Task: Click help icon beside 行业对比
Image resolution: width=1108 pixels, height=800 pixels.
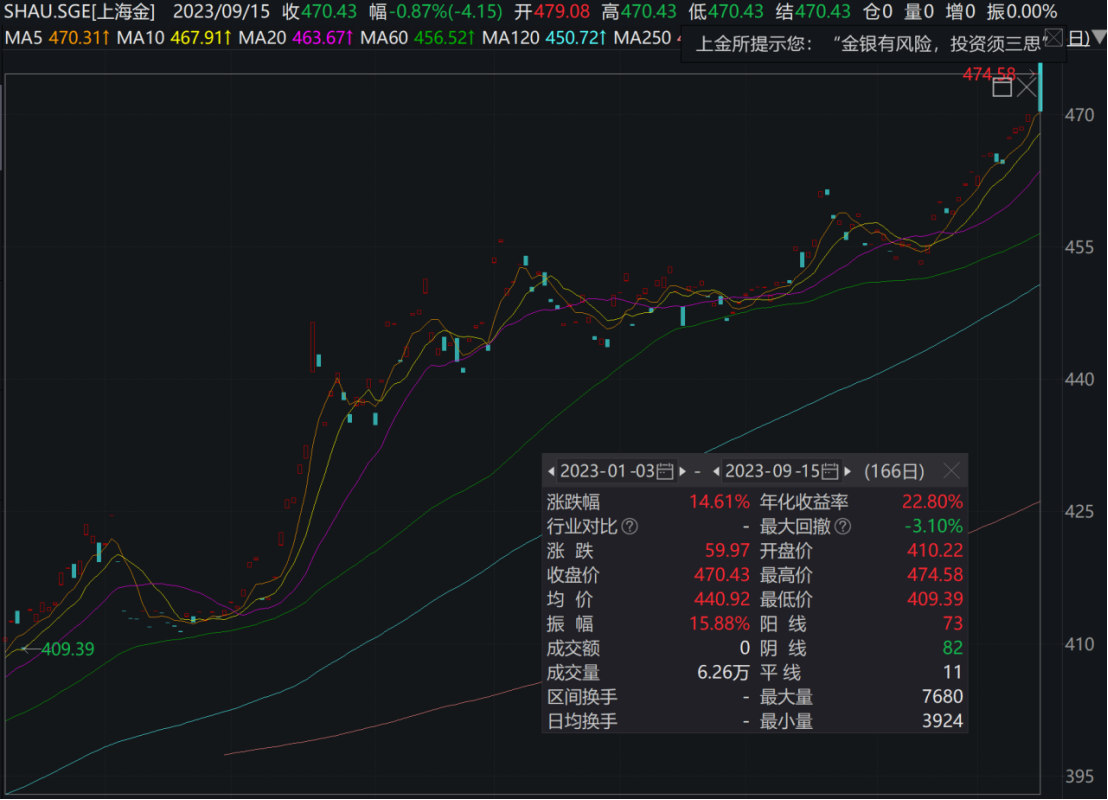Action: [629, 526]
